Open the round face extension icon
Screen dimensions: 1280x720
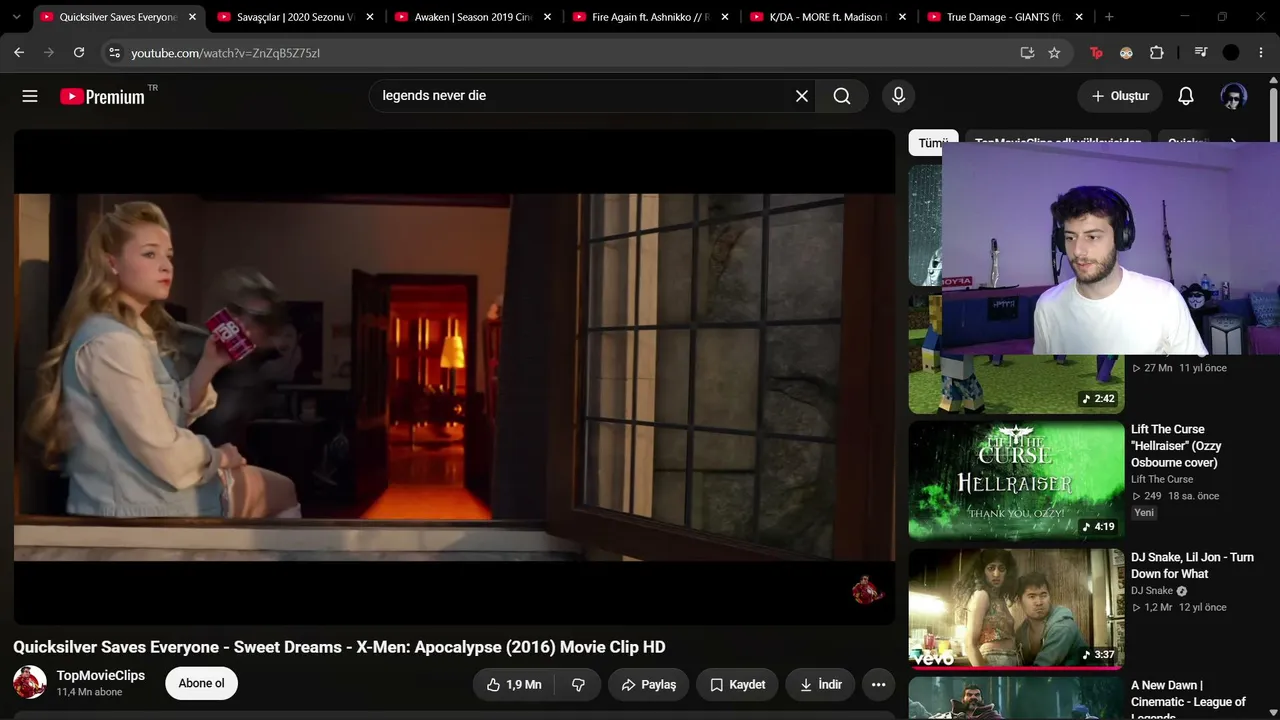coord(1126,53)
